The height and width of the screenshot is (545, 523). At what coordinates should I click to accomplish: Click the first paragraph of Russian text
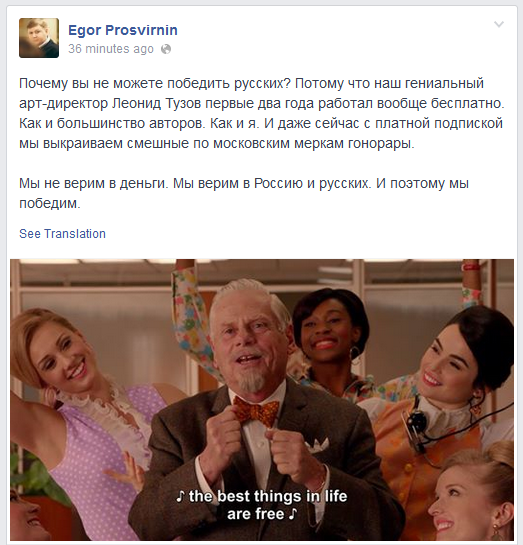pos(261,113)
